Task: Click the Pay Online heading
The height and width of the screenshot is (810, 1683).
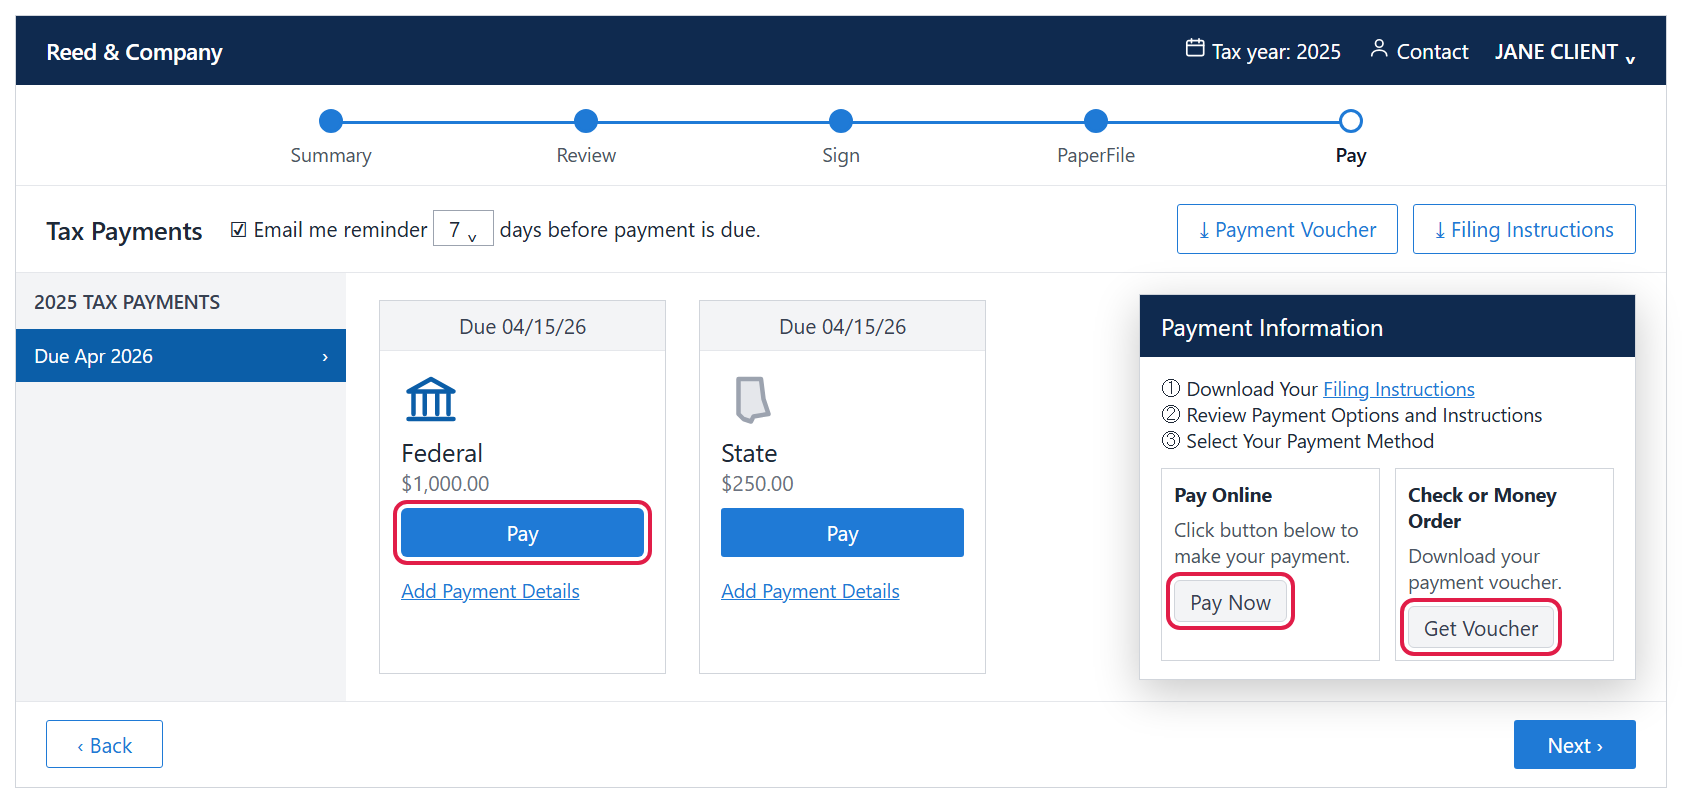Action: pos(1223,495)
